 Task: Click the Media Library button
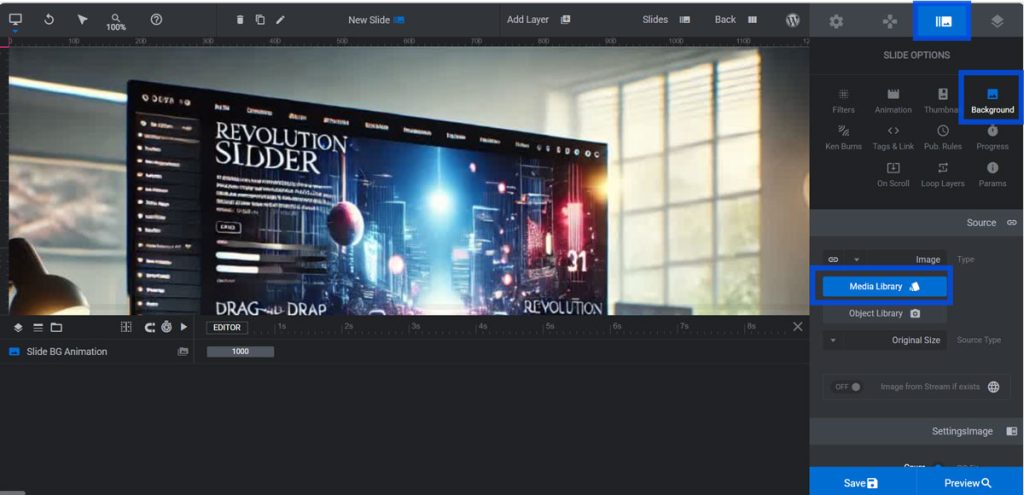click(x=884, y=286)
